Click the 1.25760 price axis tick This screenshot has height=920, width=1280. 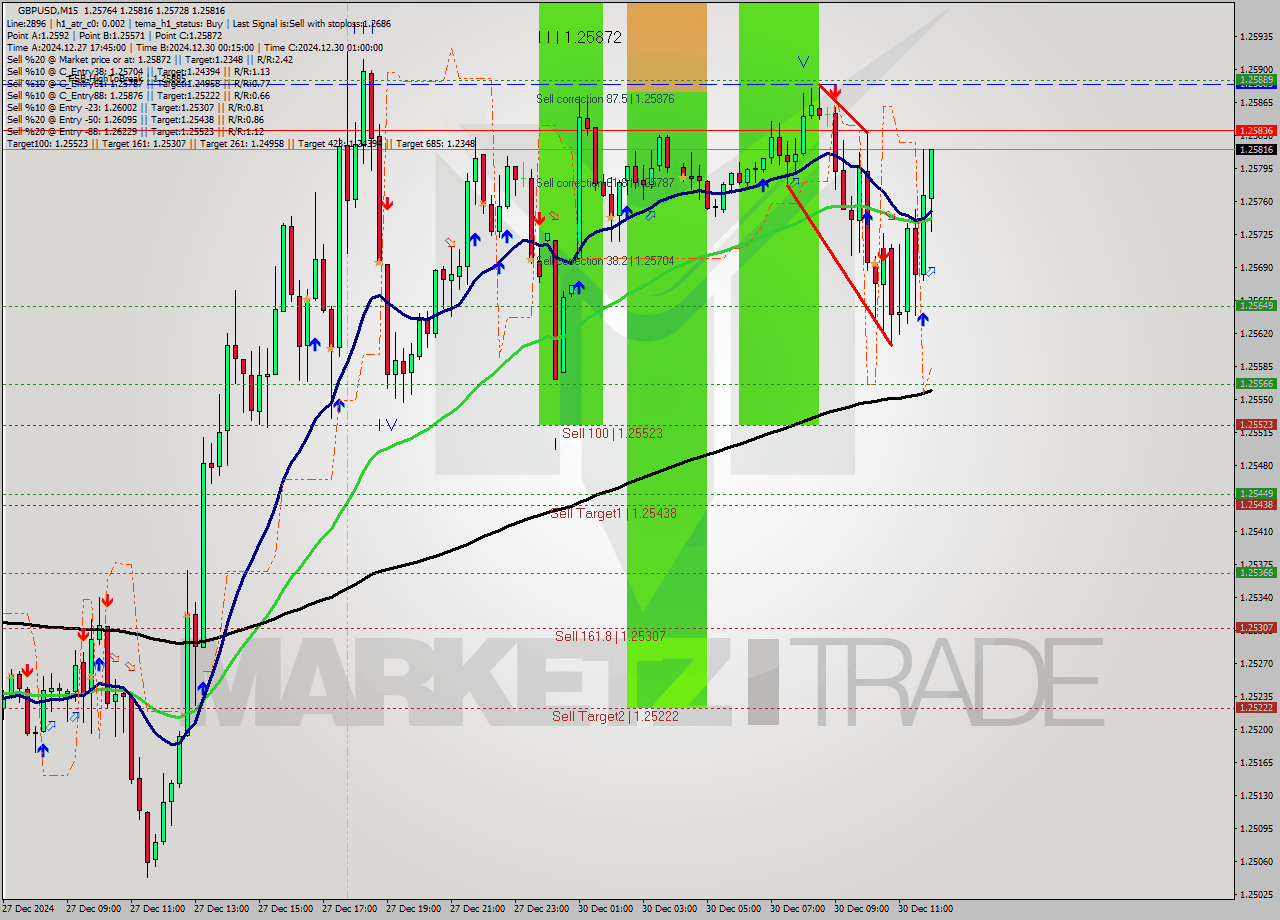coord(1256,201)
